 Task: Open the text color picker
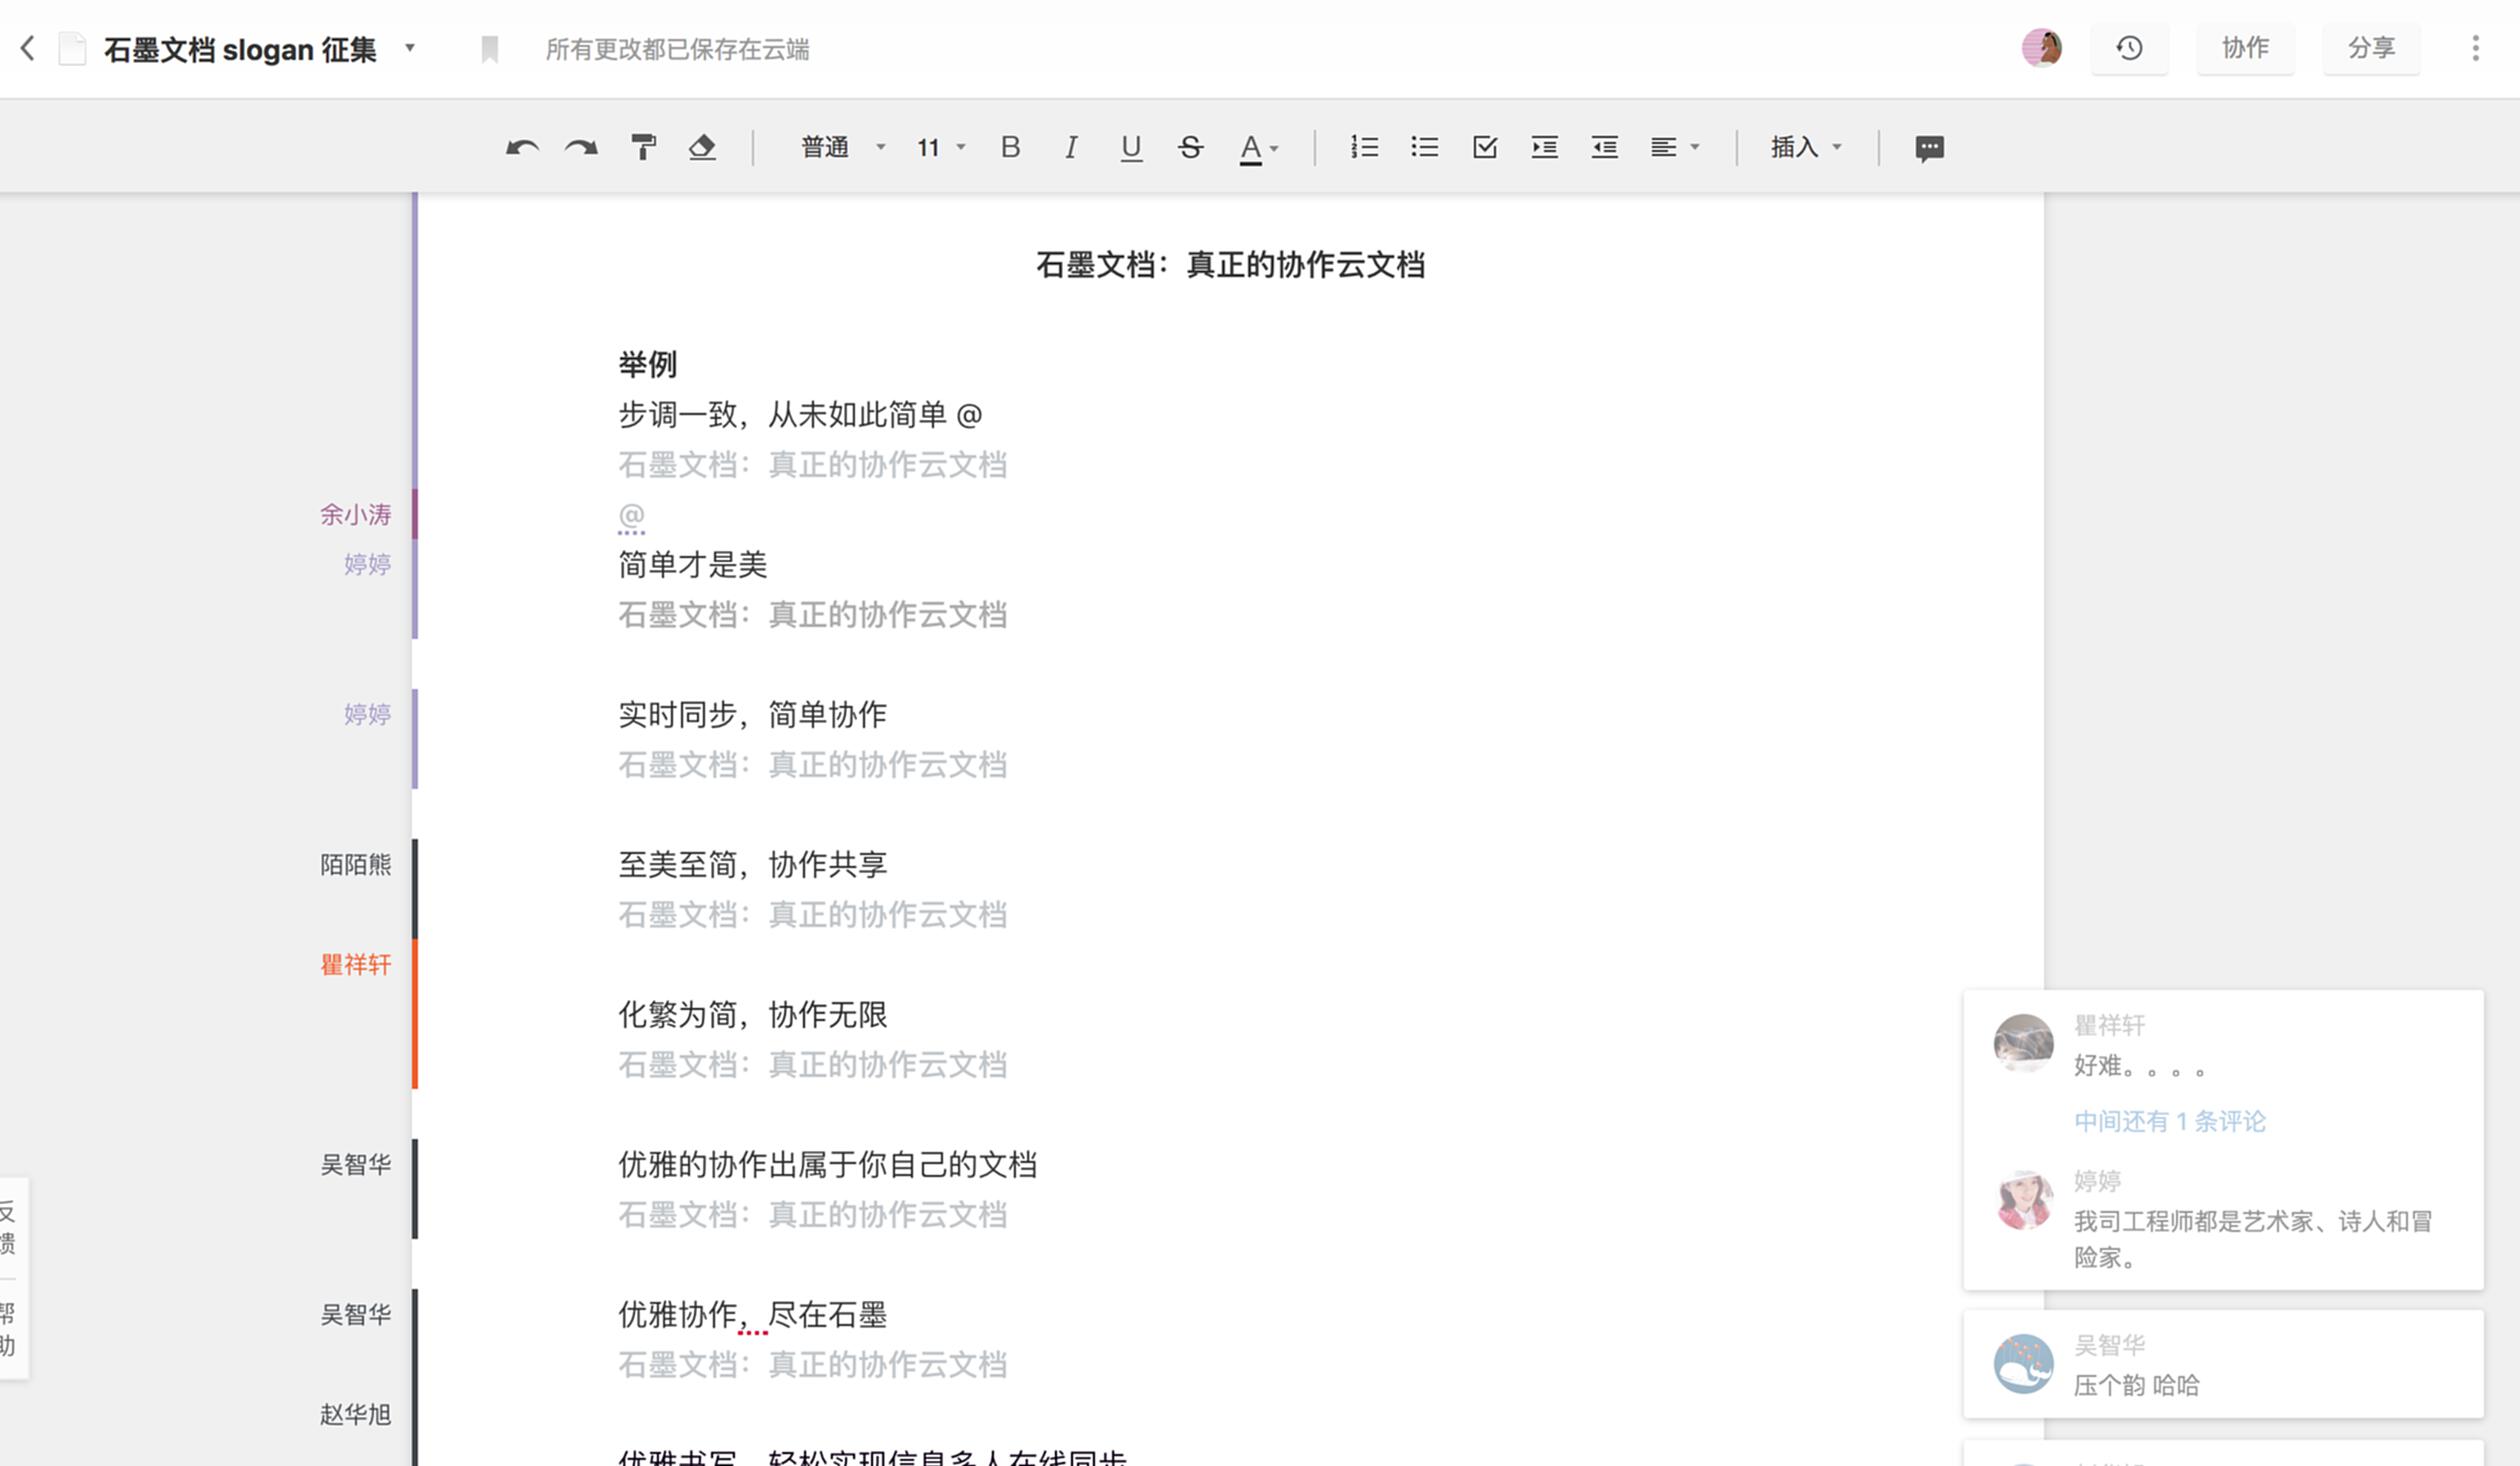1258,148
